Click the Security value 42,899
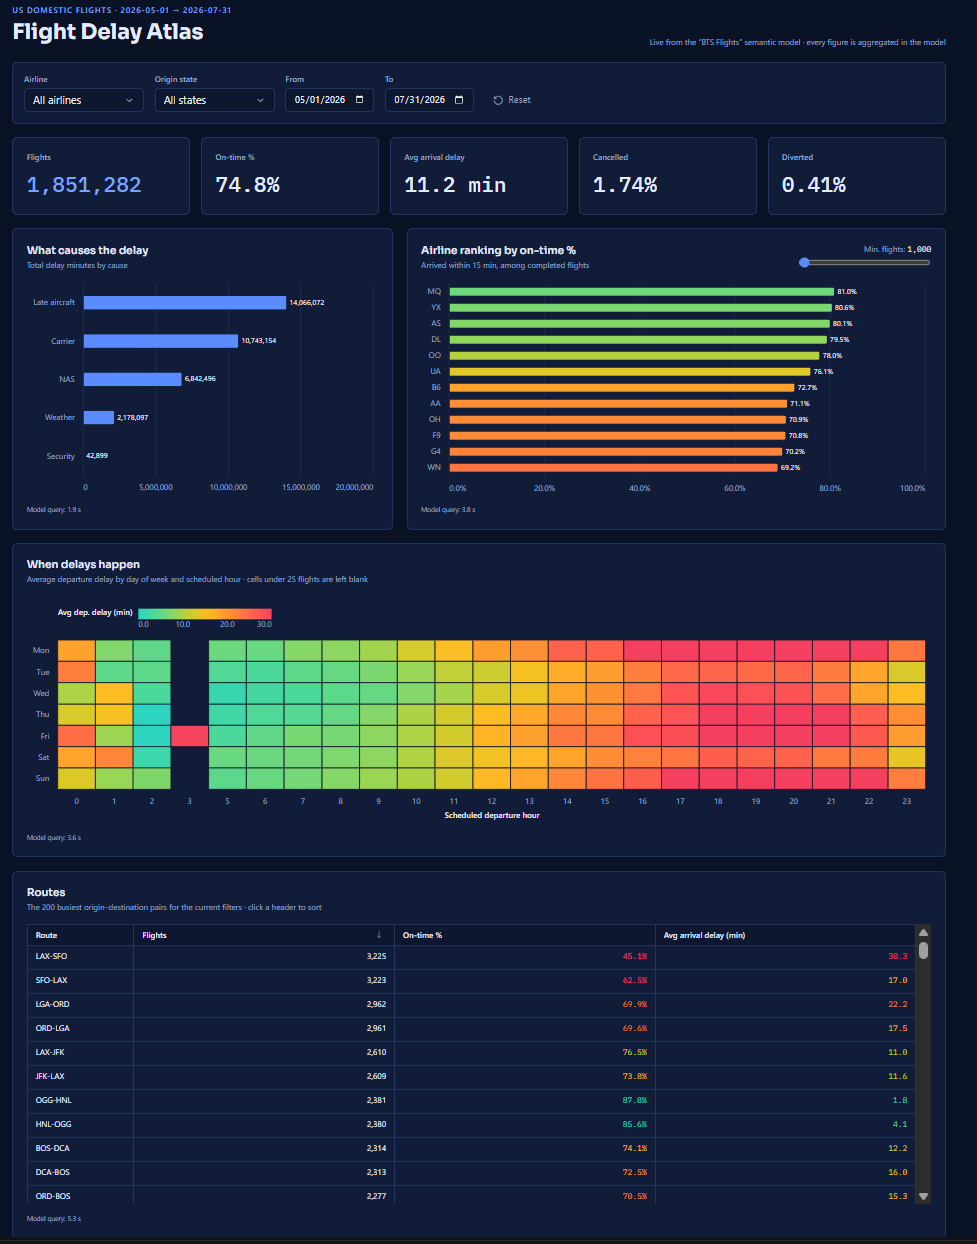Viewport: 977px width, 1244px height. tap(97, 456)
